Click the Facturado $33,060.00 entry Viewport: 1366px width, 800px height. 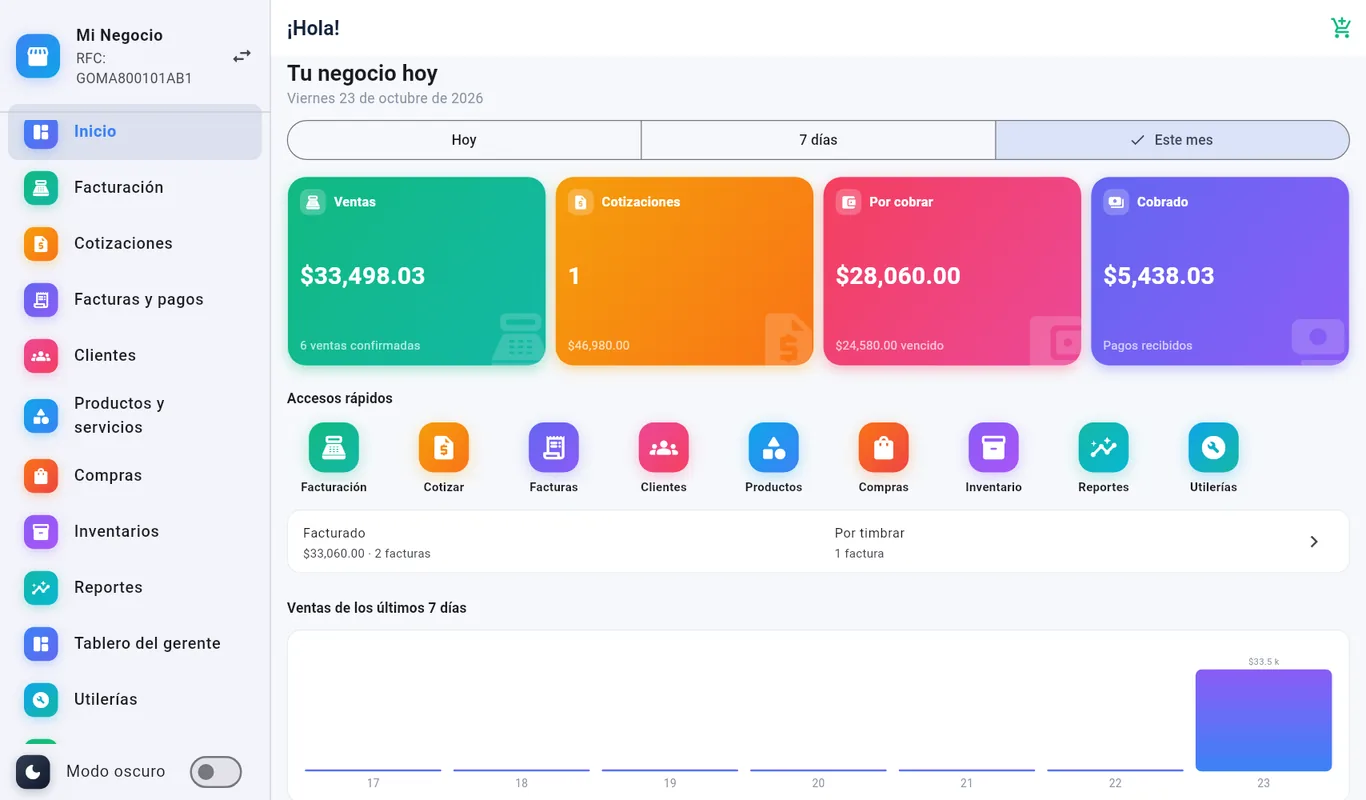367,543
